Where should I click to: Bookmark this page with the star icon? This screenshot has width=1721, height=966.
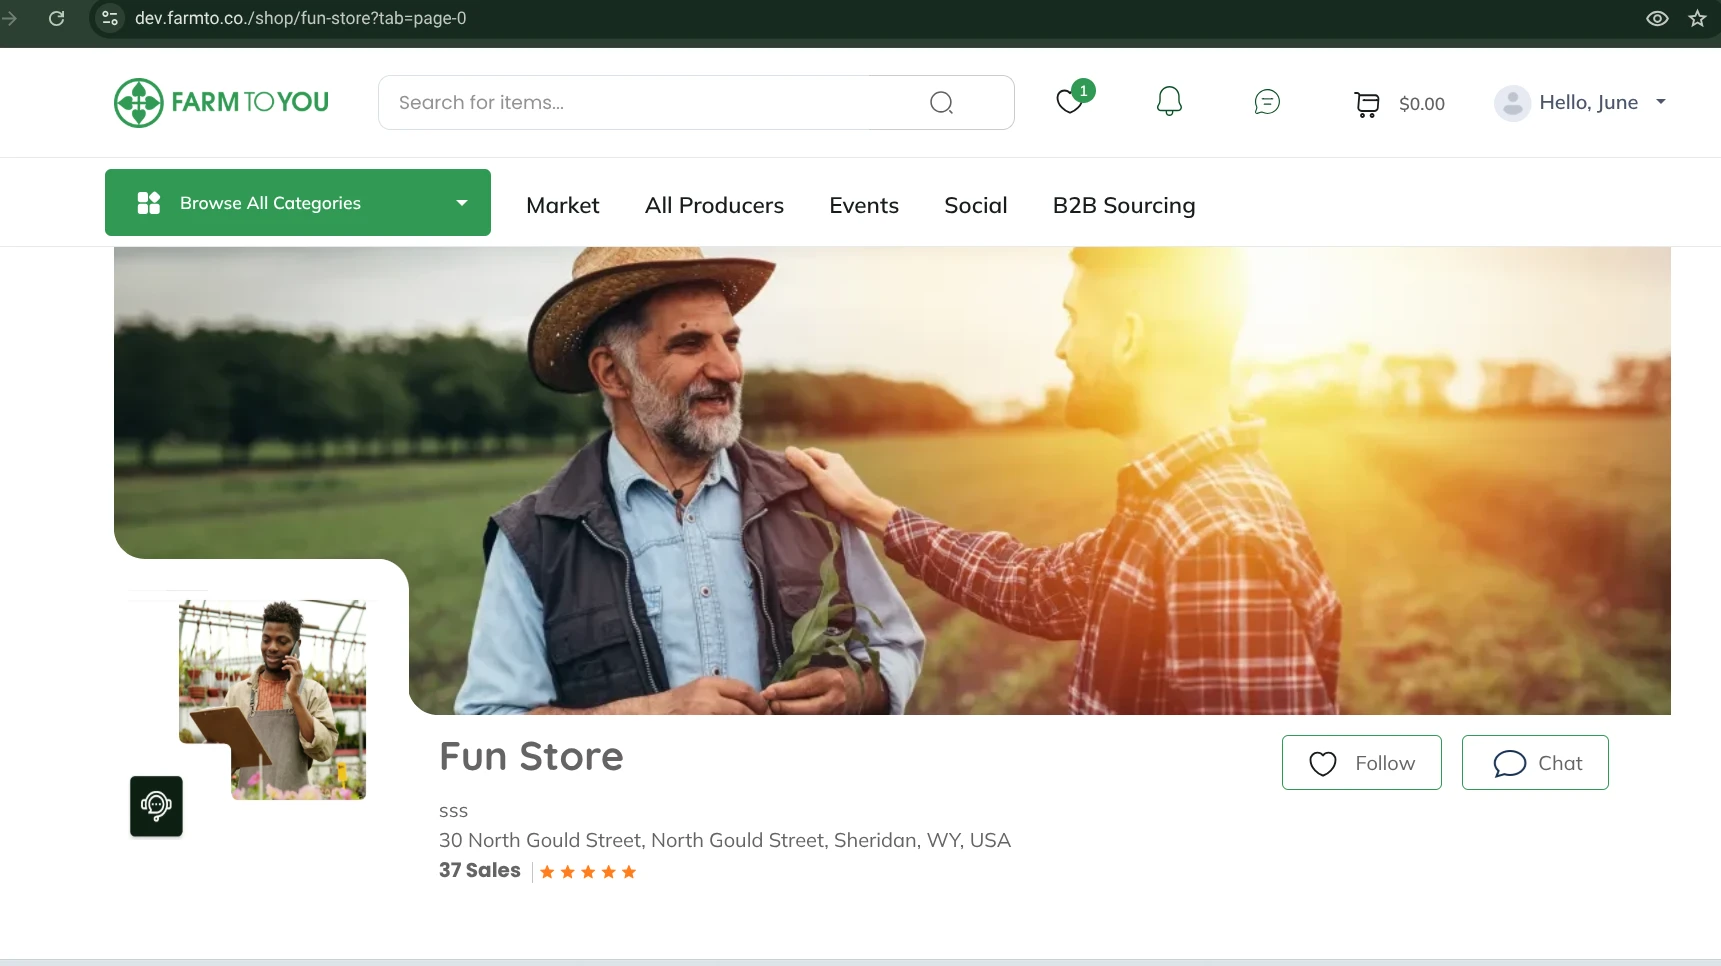click(x=1697, y=18)
